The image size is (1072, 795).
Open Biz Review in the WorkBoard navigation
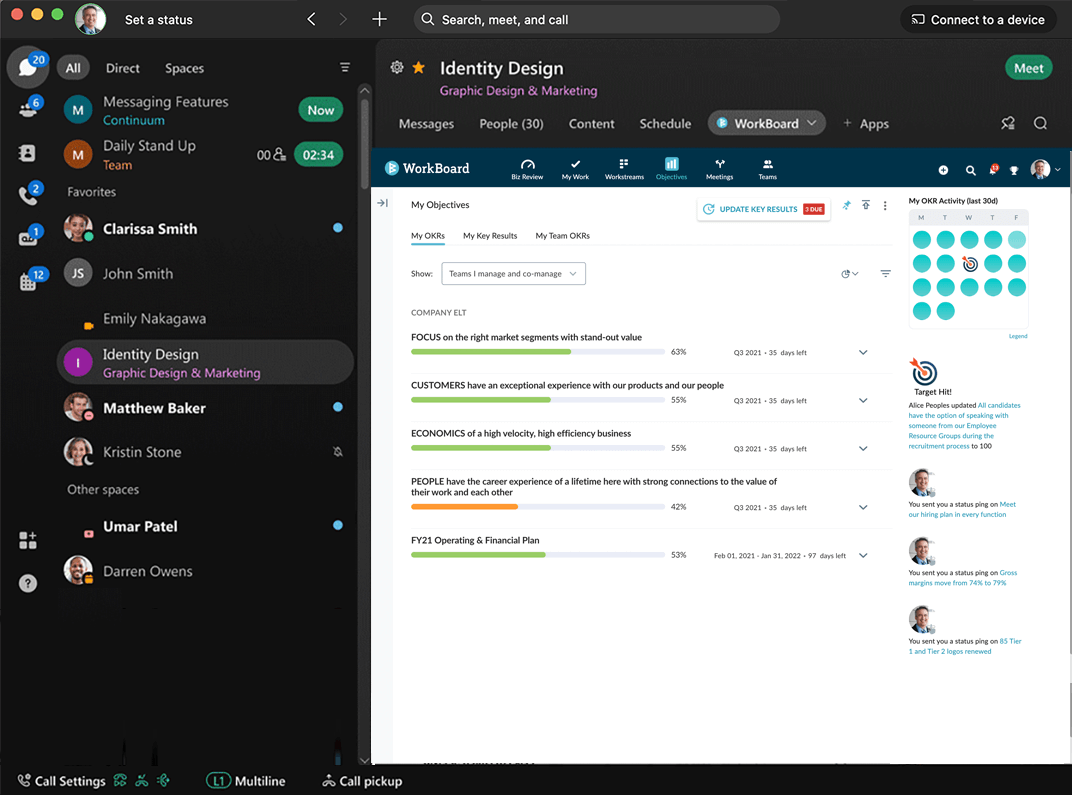(x=527, y=168)
